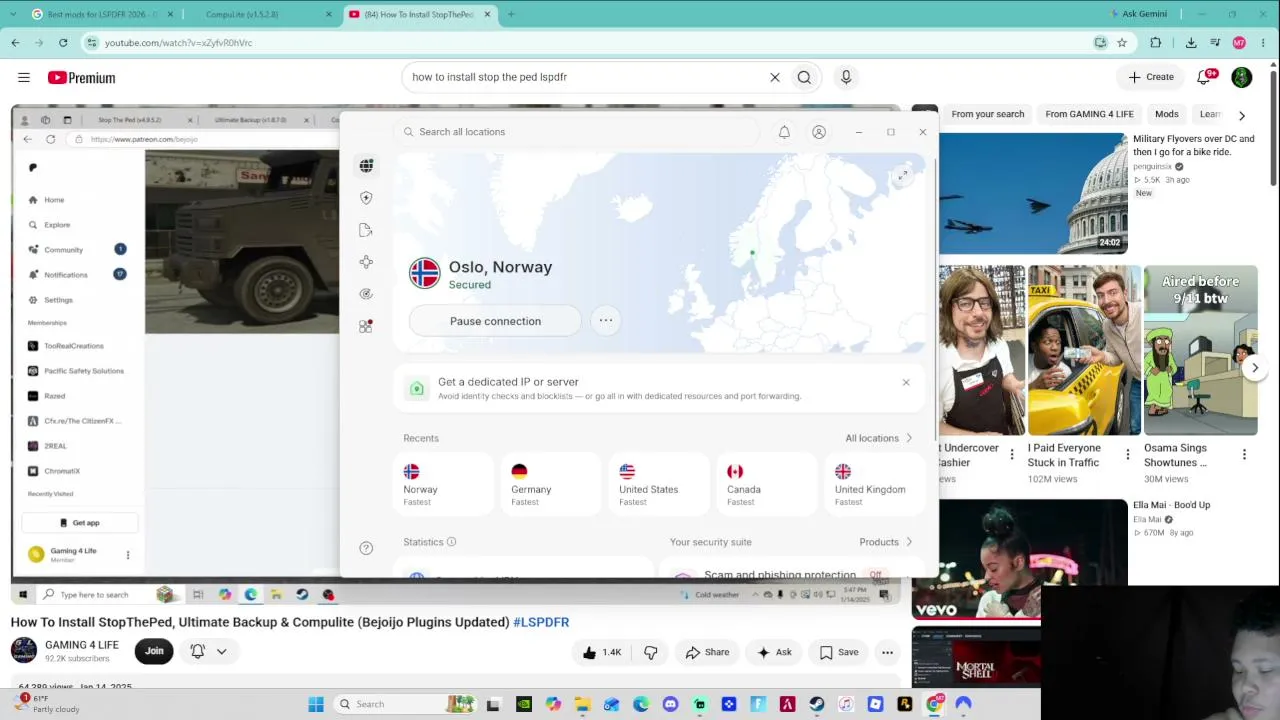The height and width of the screenshot is (720, 1280).
Task: Expand Products in the security suite
Action: pyautogui.click(x=886, y=542)
